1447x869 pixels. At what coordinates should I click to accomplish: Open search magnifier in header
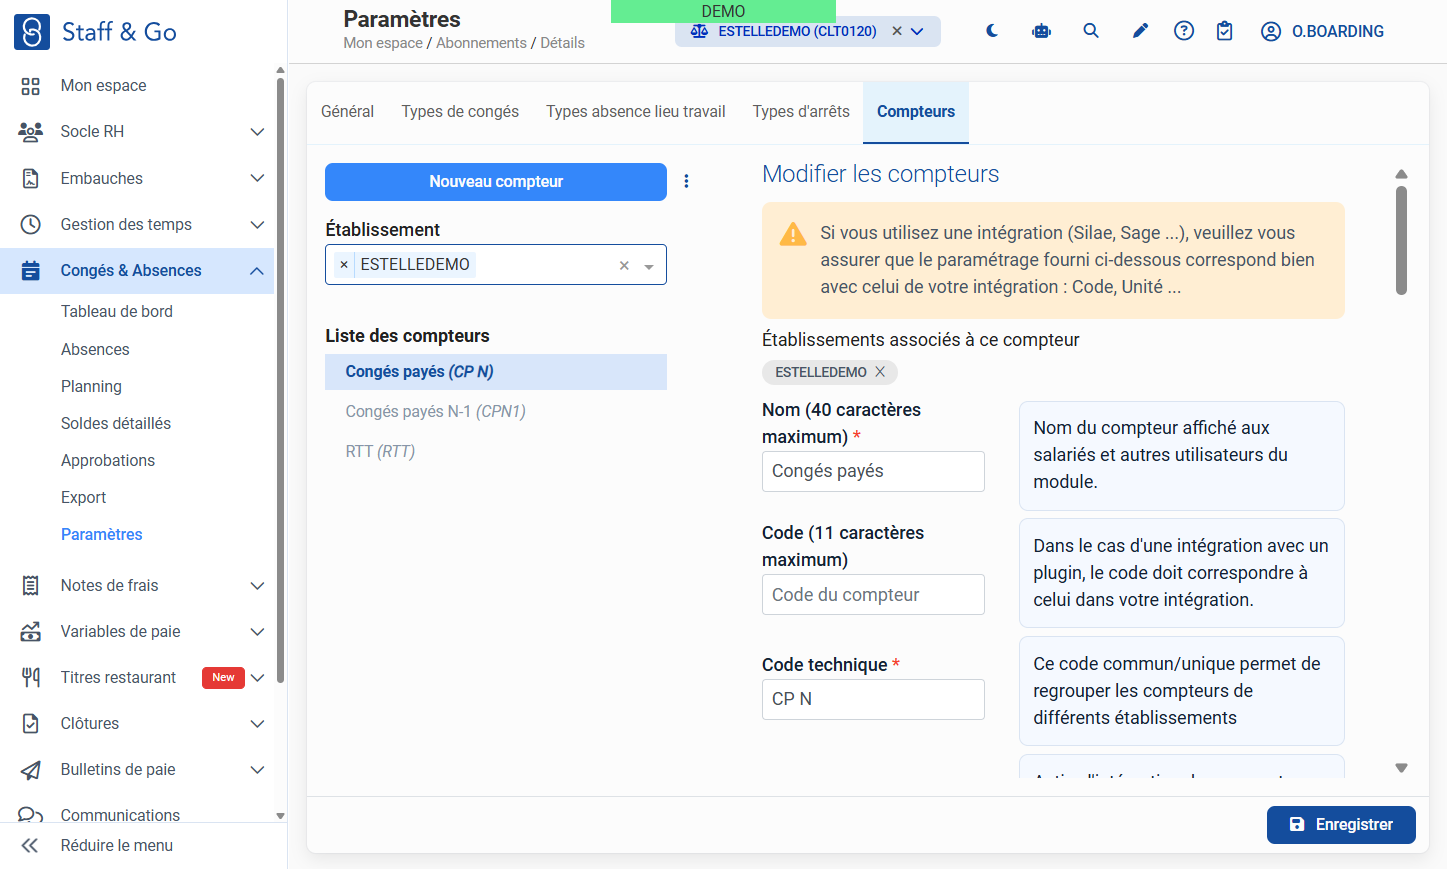point(1091,31)
